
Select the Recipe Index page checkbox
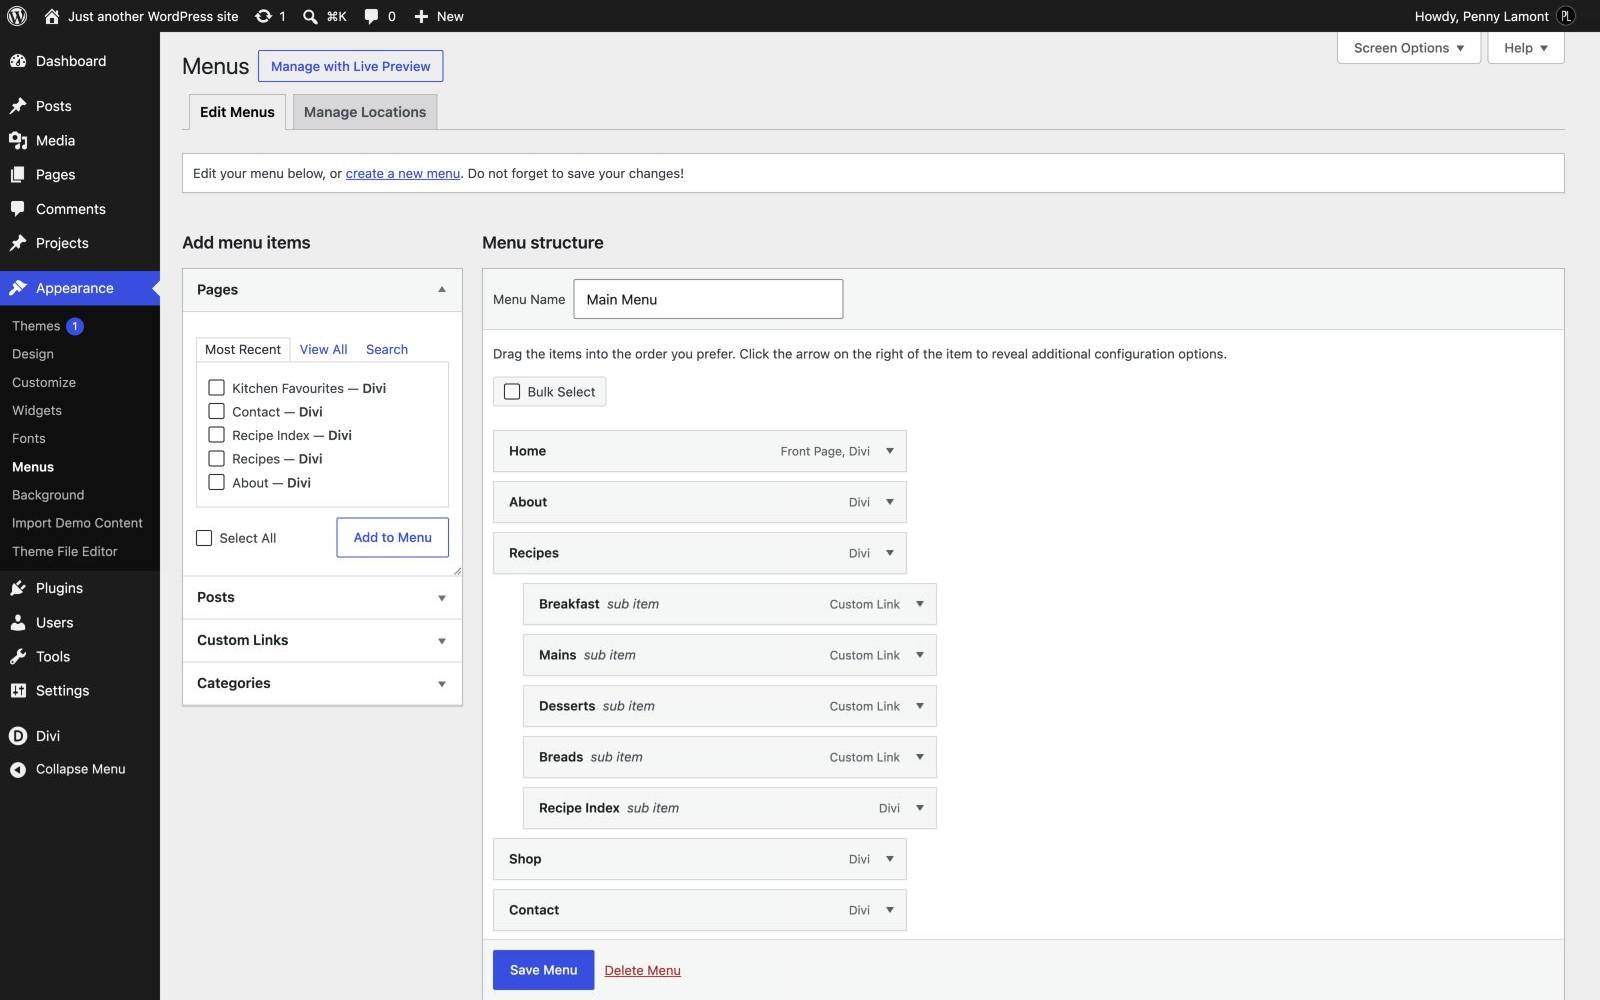tap(216, 434)
